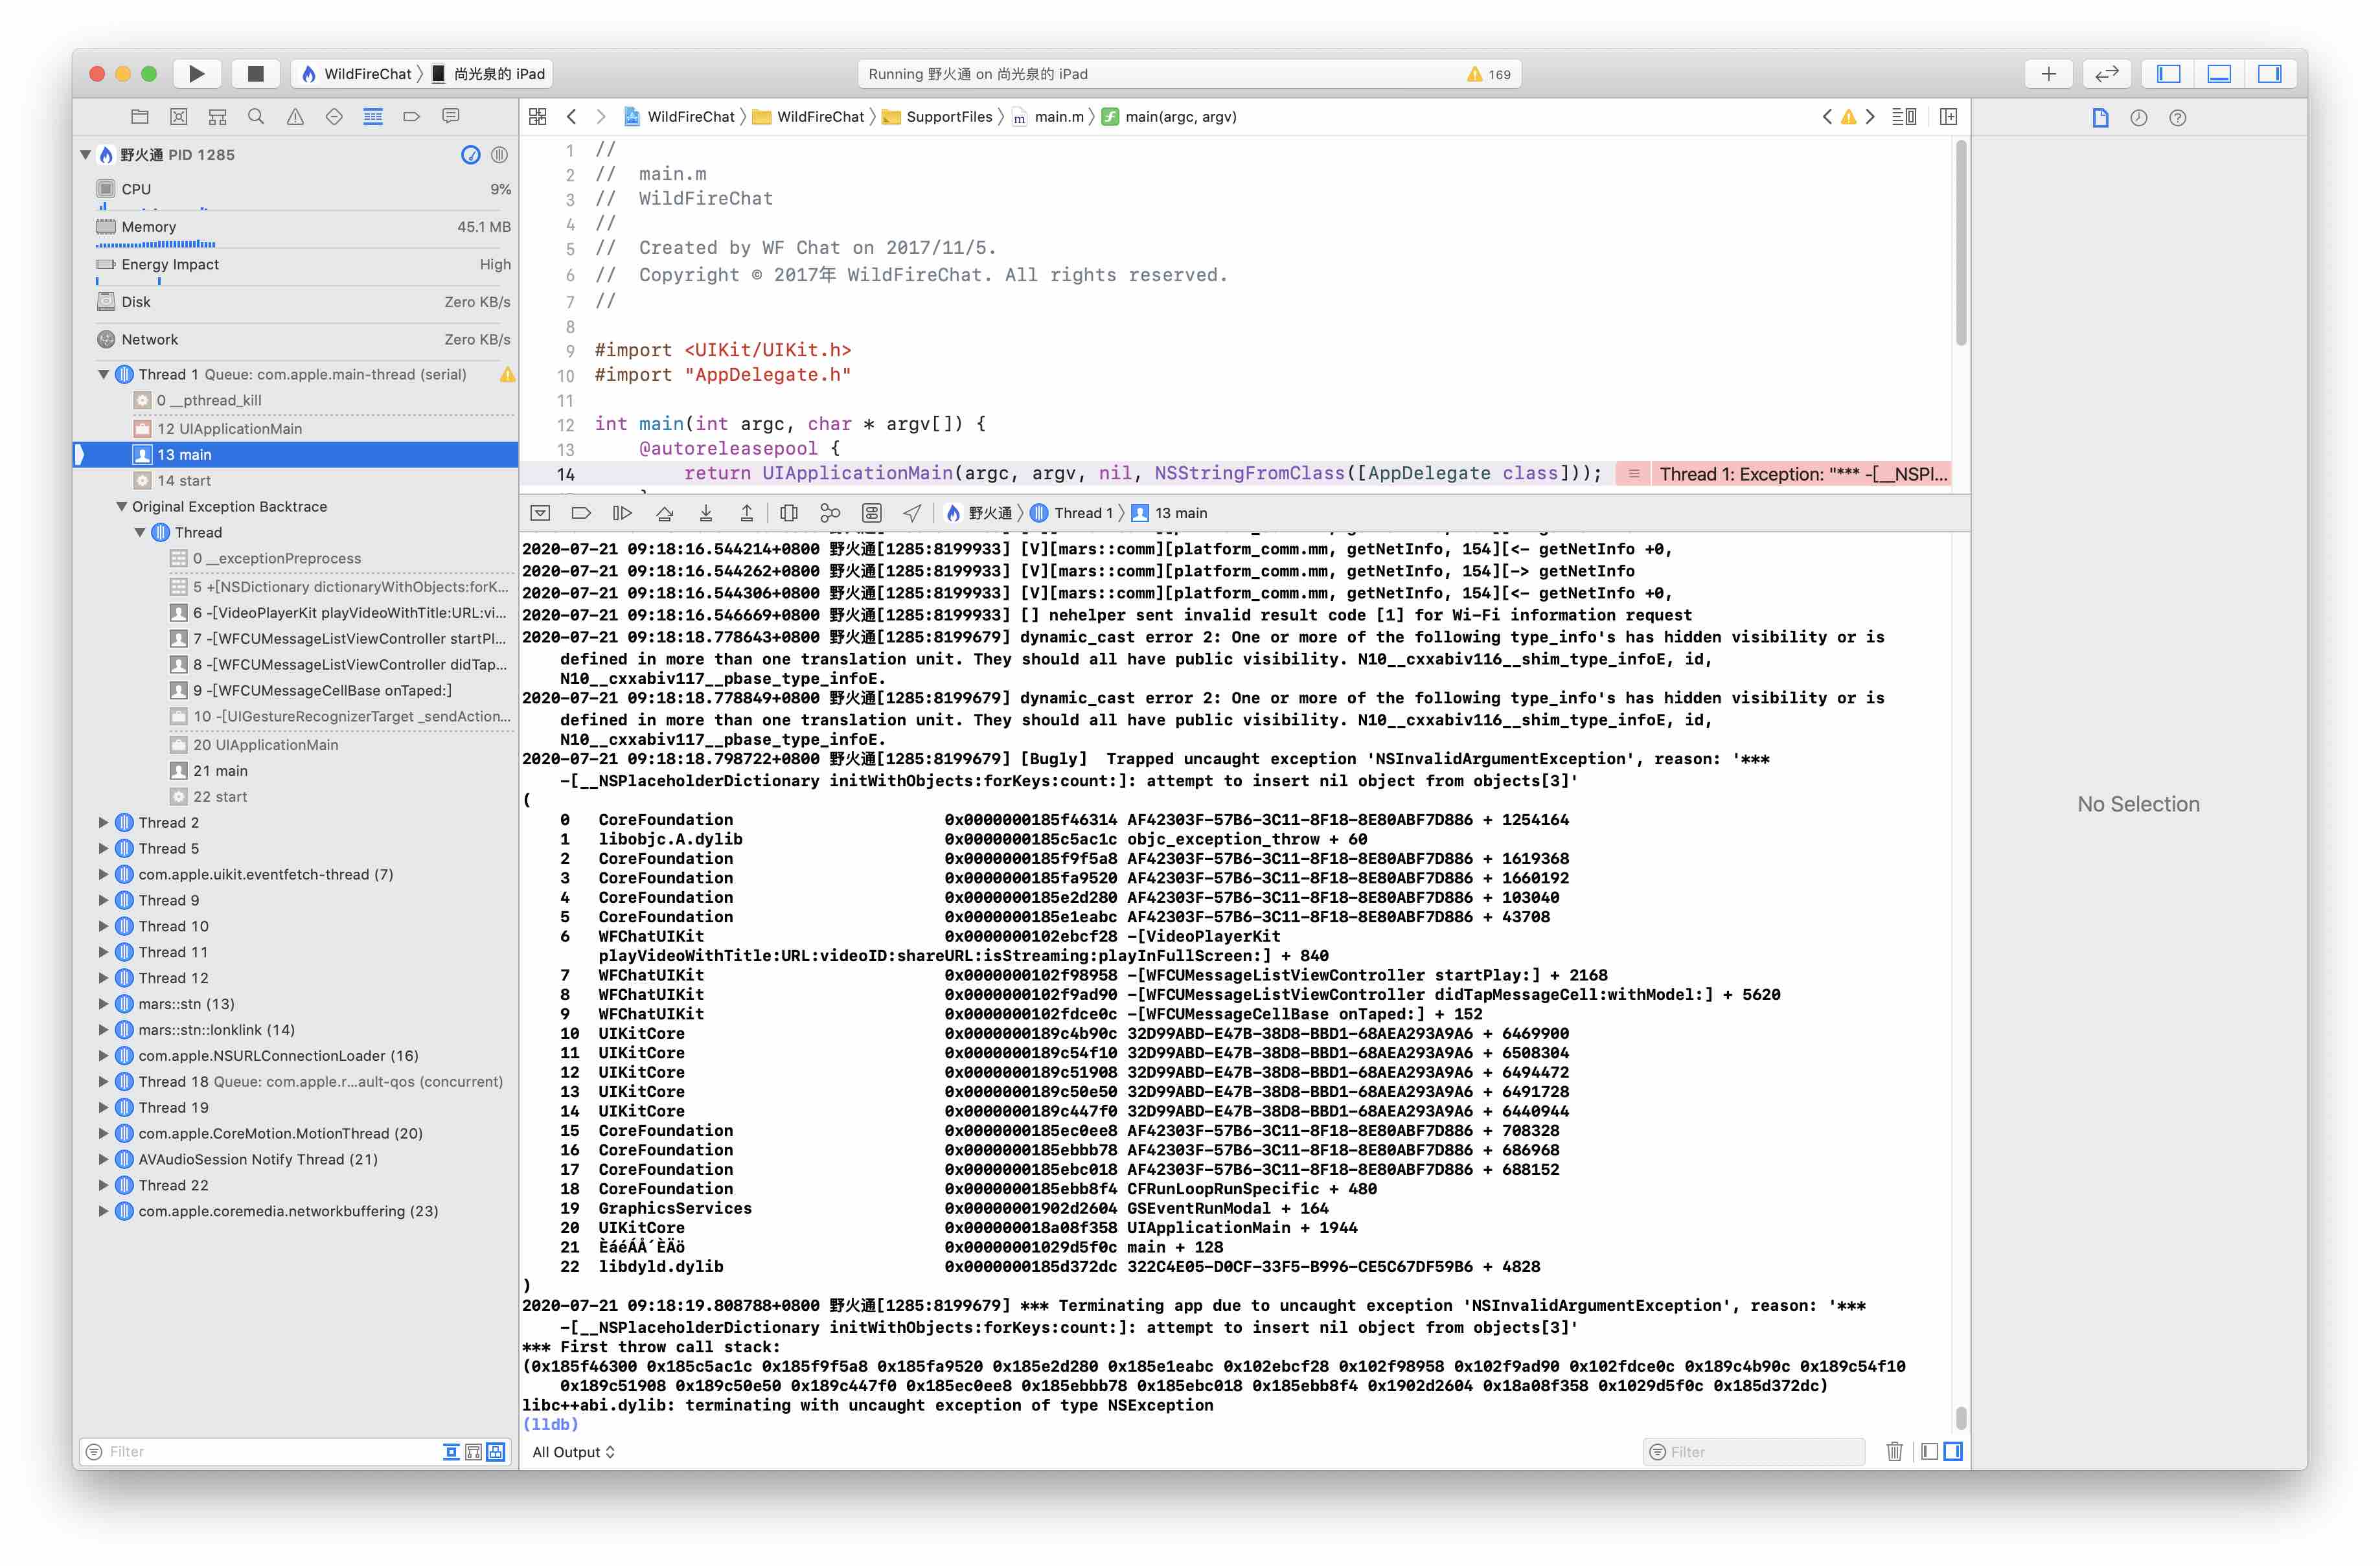Run the WildFireChat scheme
Viewport: 2380px width, 1566px height.
pos(196,73)
